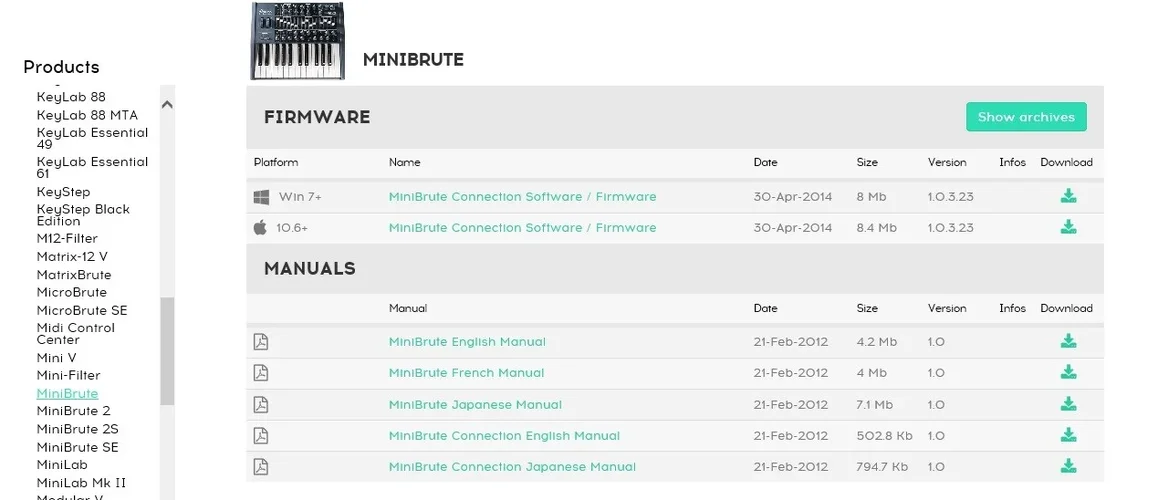Download MiniBrute Connection English Manual
This screenshot has height=500, width=1158.
click(1068, 435)
